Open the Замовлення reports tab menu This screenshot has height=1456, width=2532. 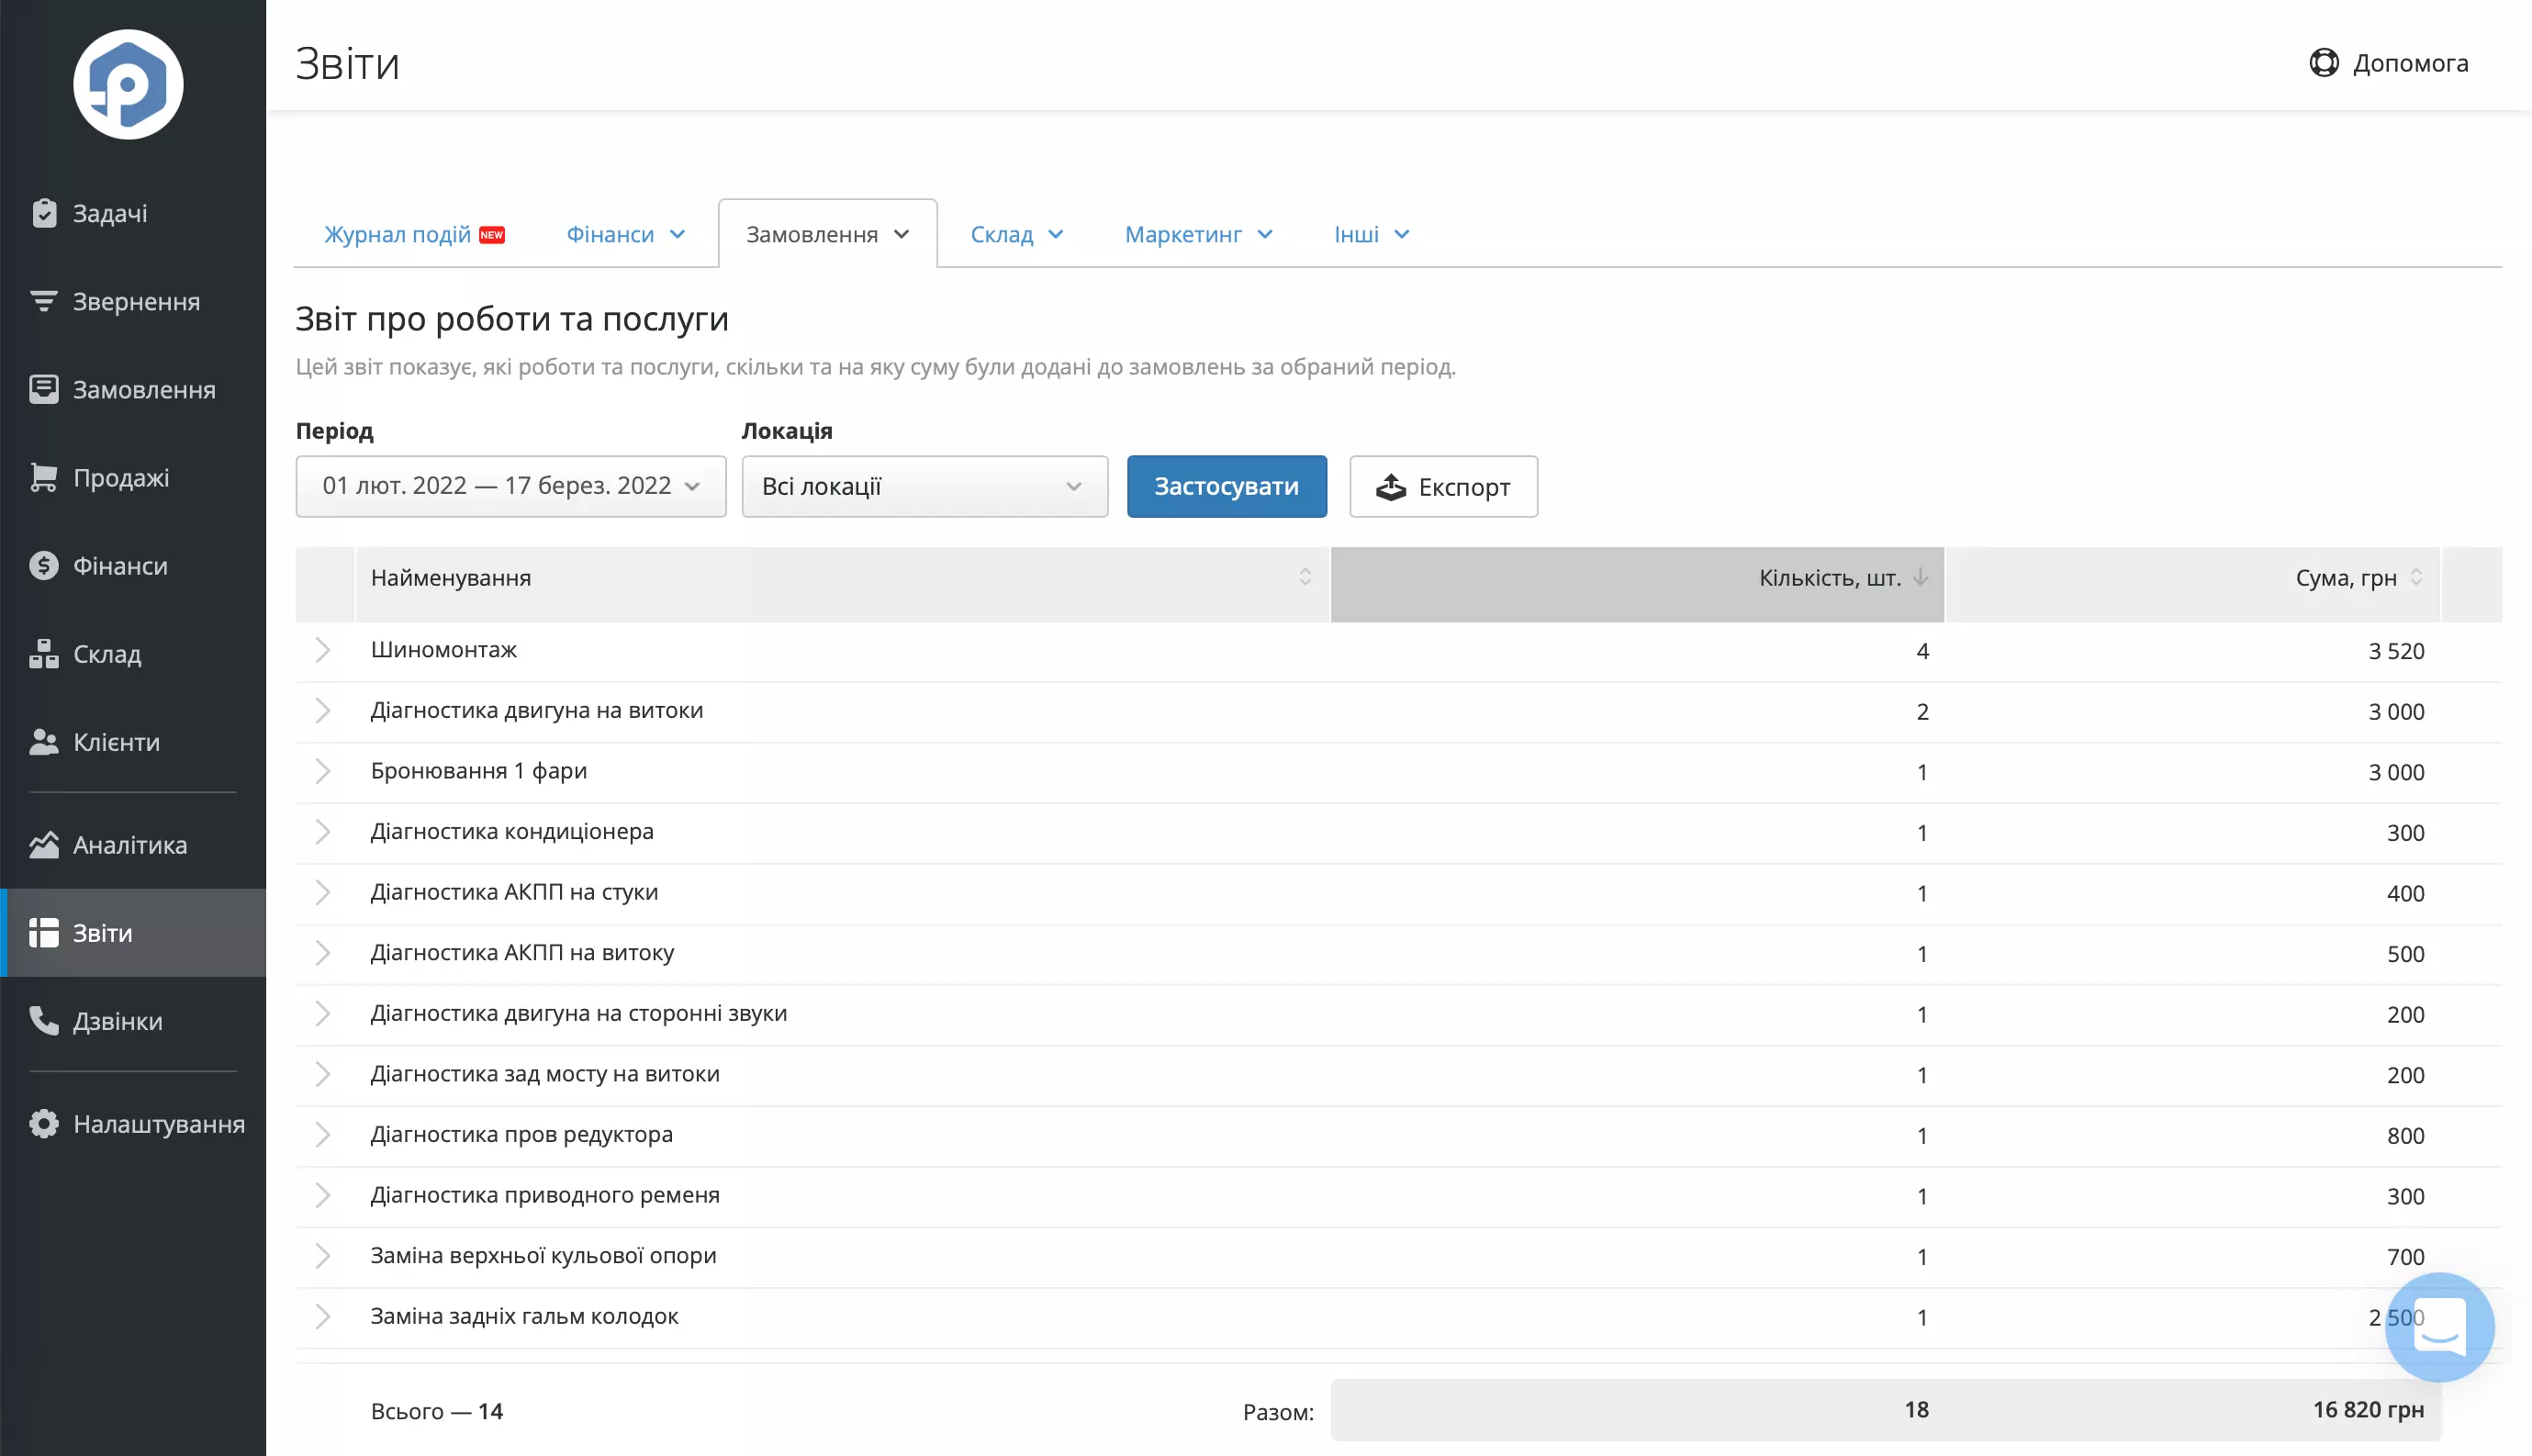828,234
